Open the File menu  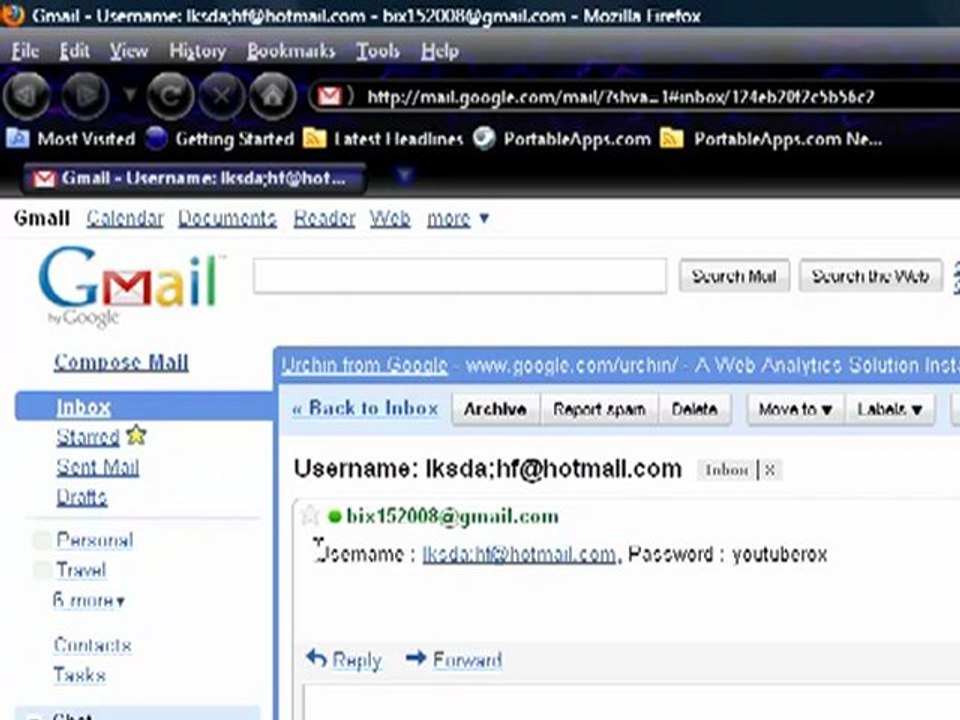pyautogui.click(x=25, y=51)
